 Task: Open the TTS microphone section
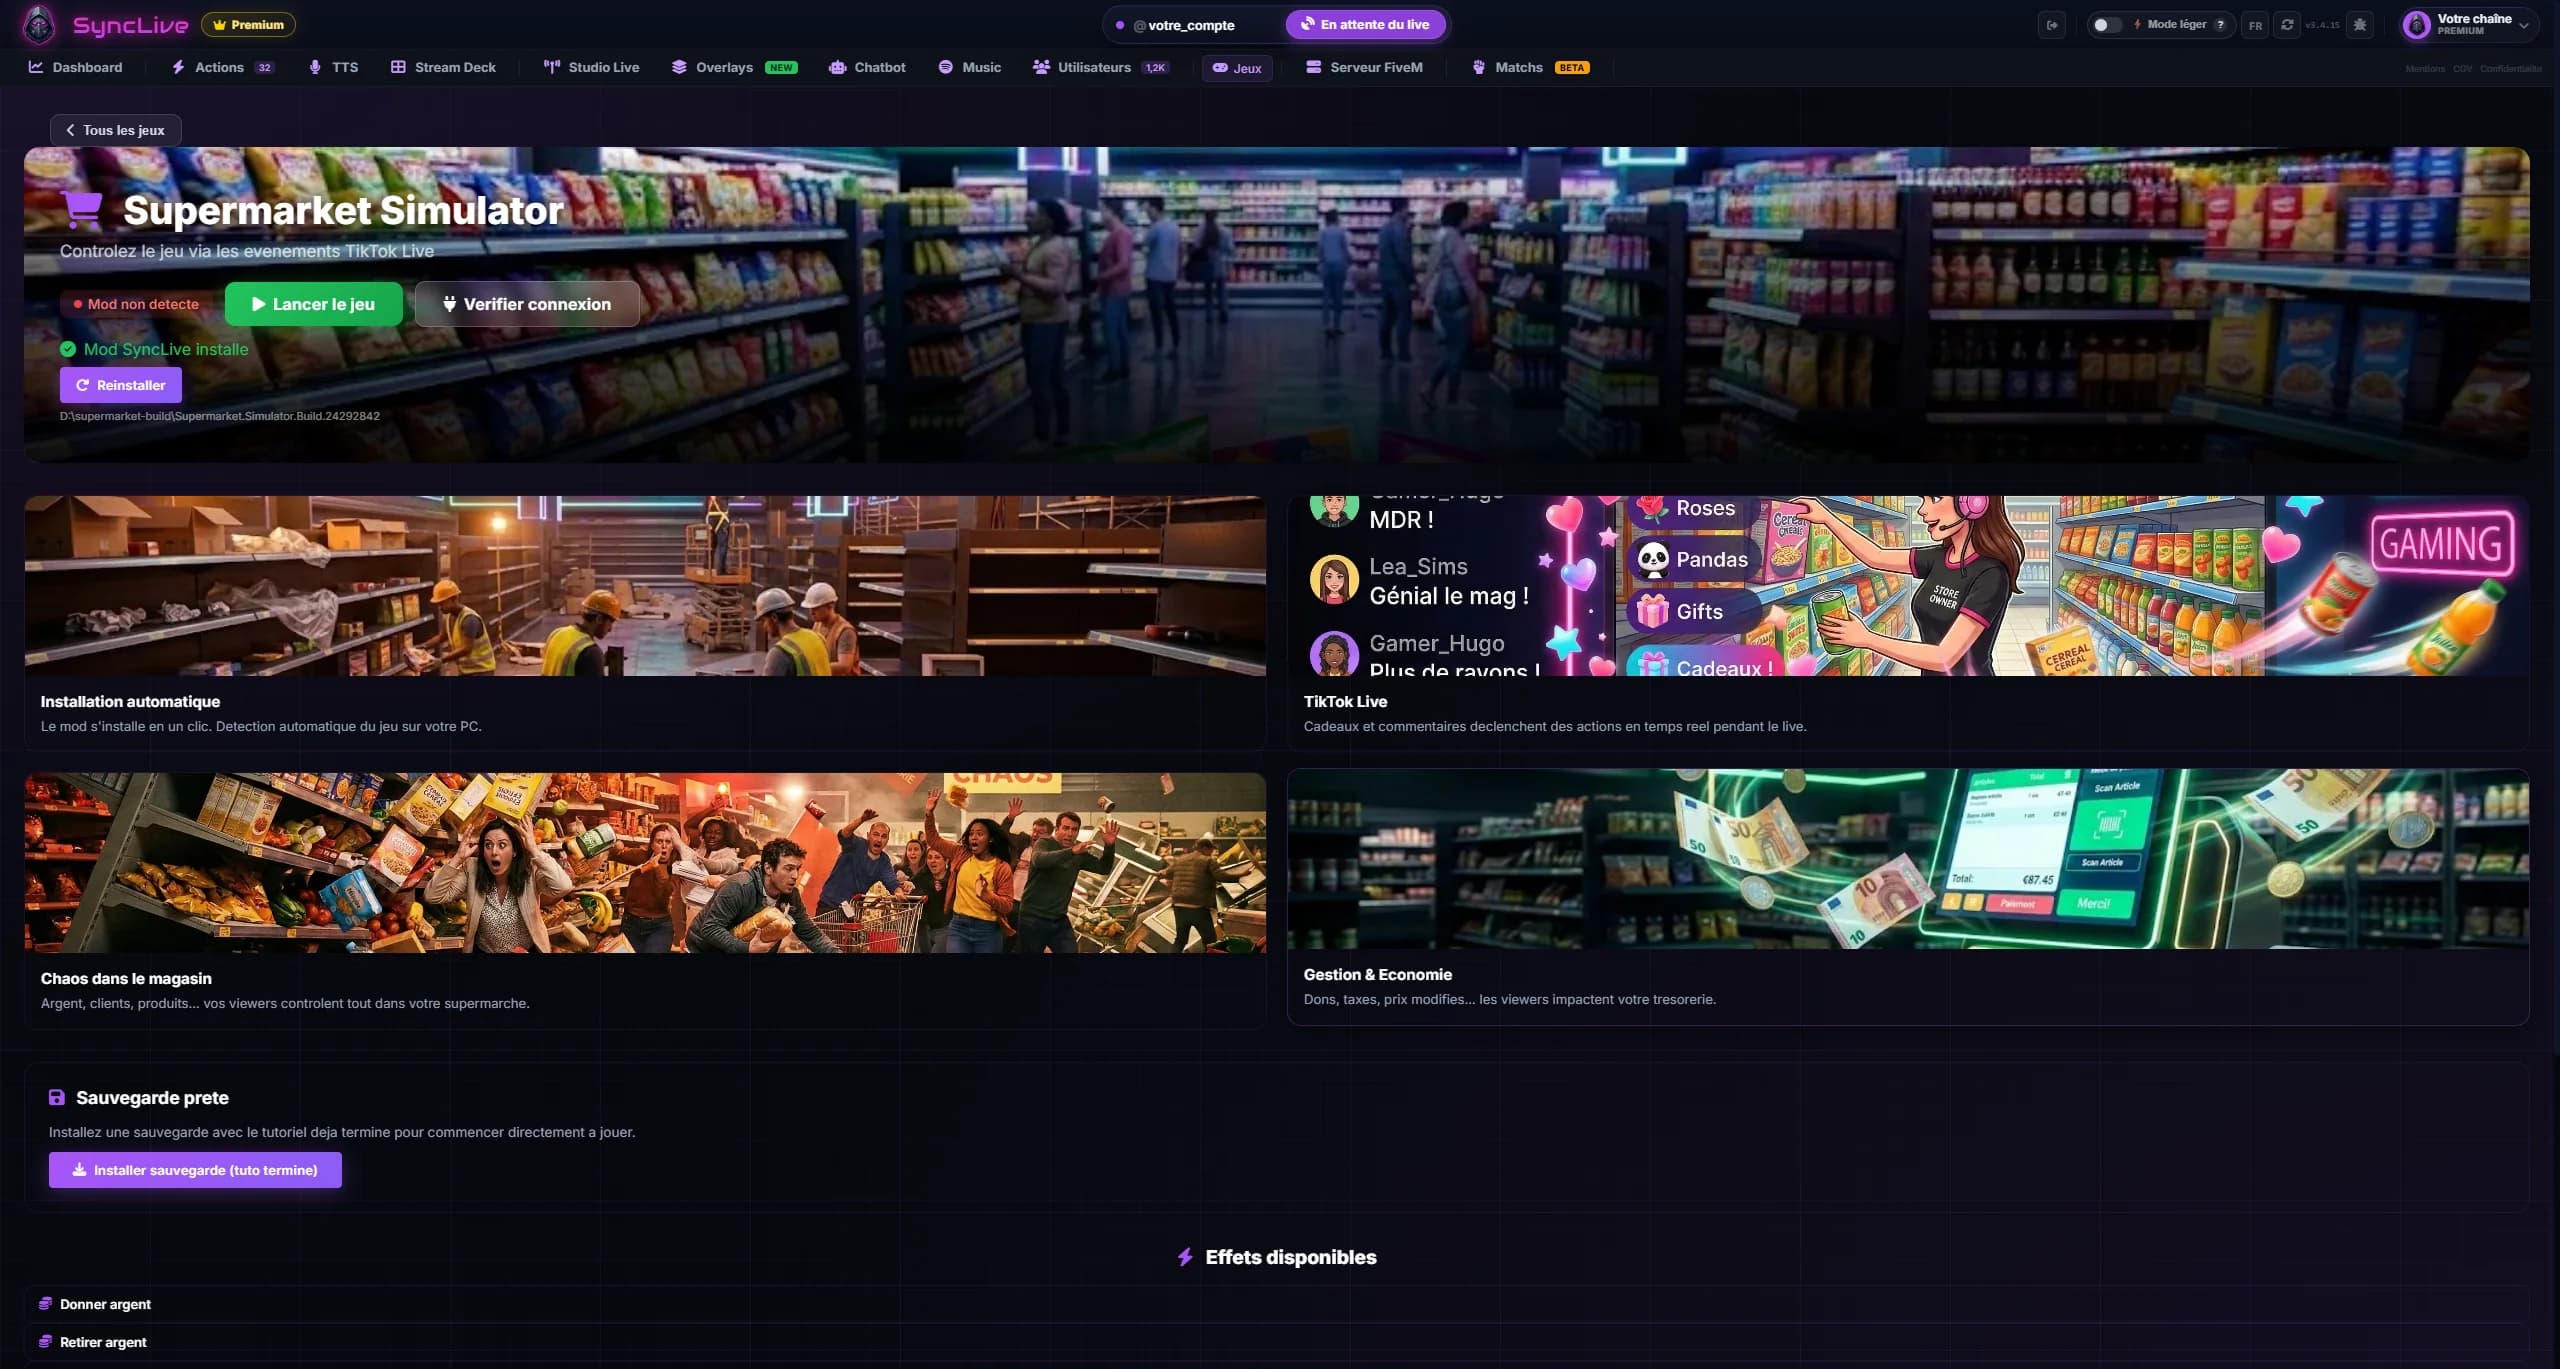[x=333, y=67]
